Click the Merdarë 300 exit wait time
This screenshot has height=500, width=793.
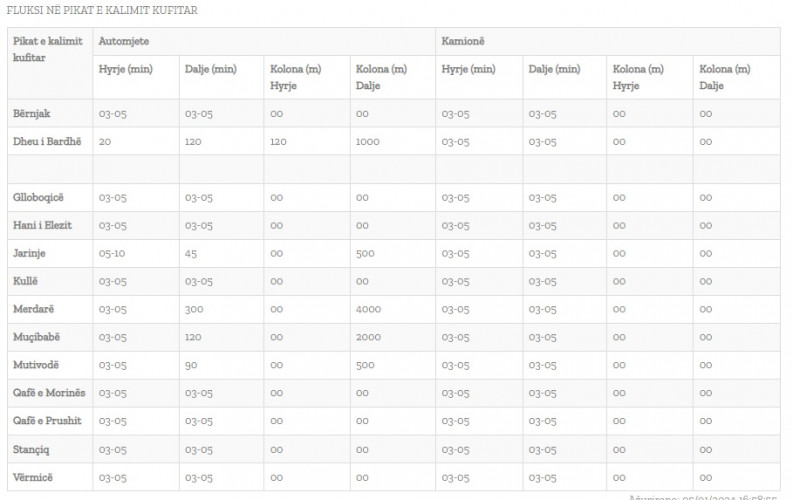click(194, 309)
